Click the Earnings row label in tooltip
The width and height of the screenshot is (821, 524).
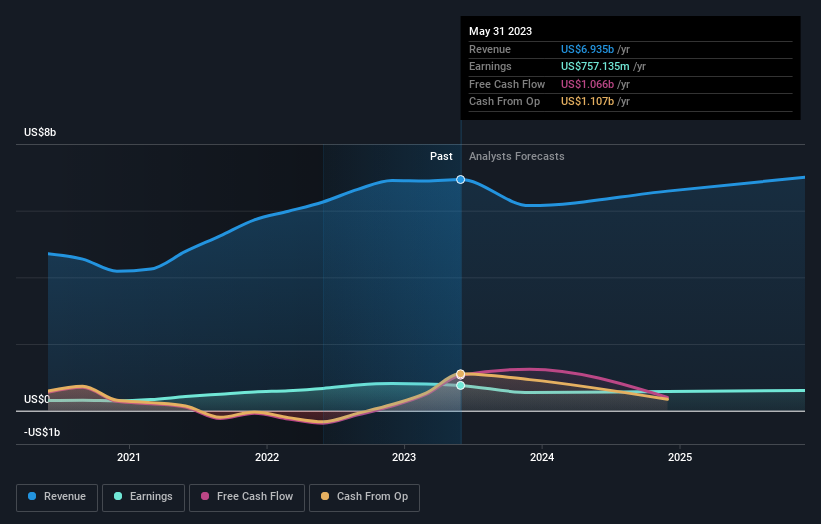[490, 66]
